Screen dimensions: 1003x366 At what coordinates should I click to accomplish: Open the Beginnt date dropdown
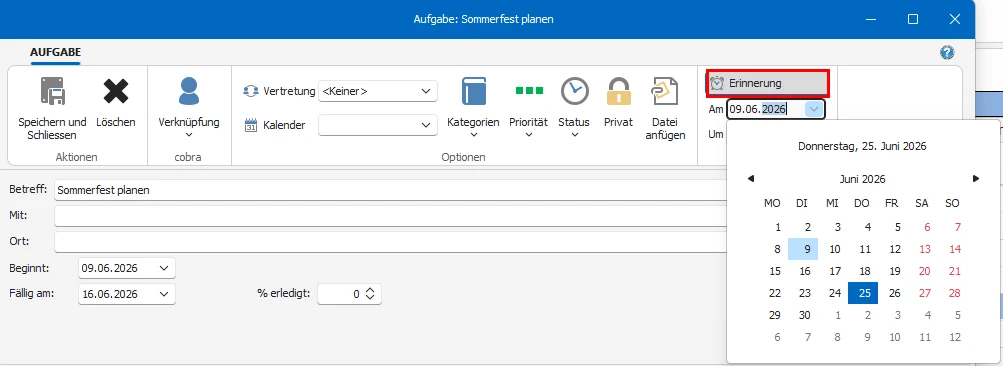point(164,268)
